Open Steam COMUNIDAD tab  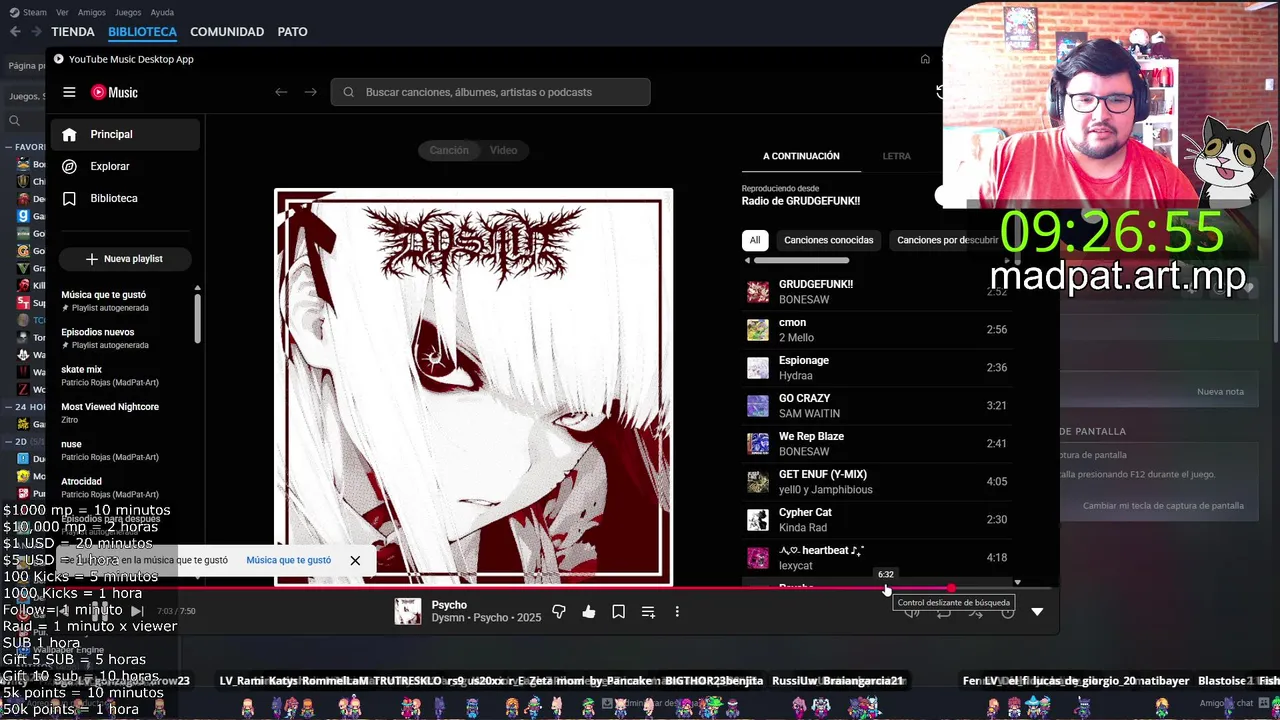[x=227, y=32]
